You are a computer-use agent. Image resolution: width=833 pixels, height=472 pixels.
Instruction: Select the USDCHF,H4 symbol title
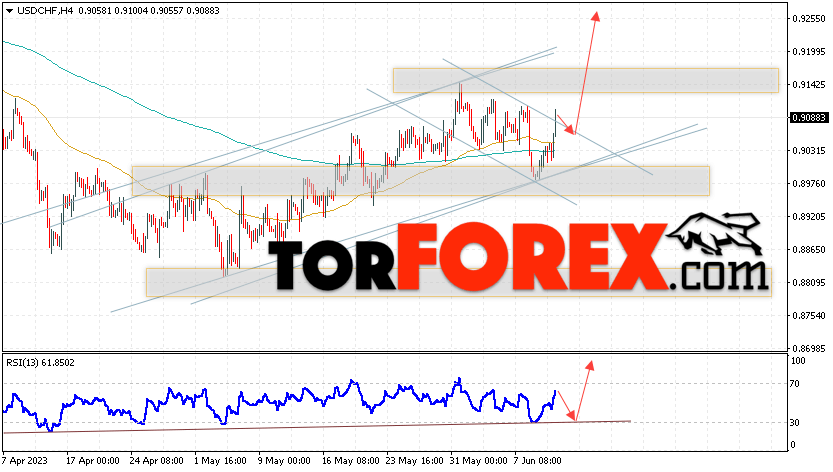click(45, 11)
